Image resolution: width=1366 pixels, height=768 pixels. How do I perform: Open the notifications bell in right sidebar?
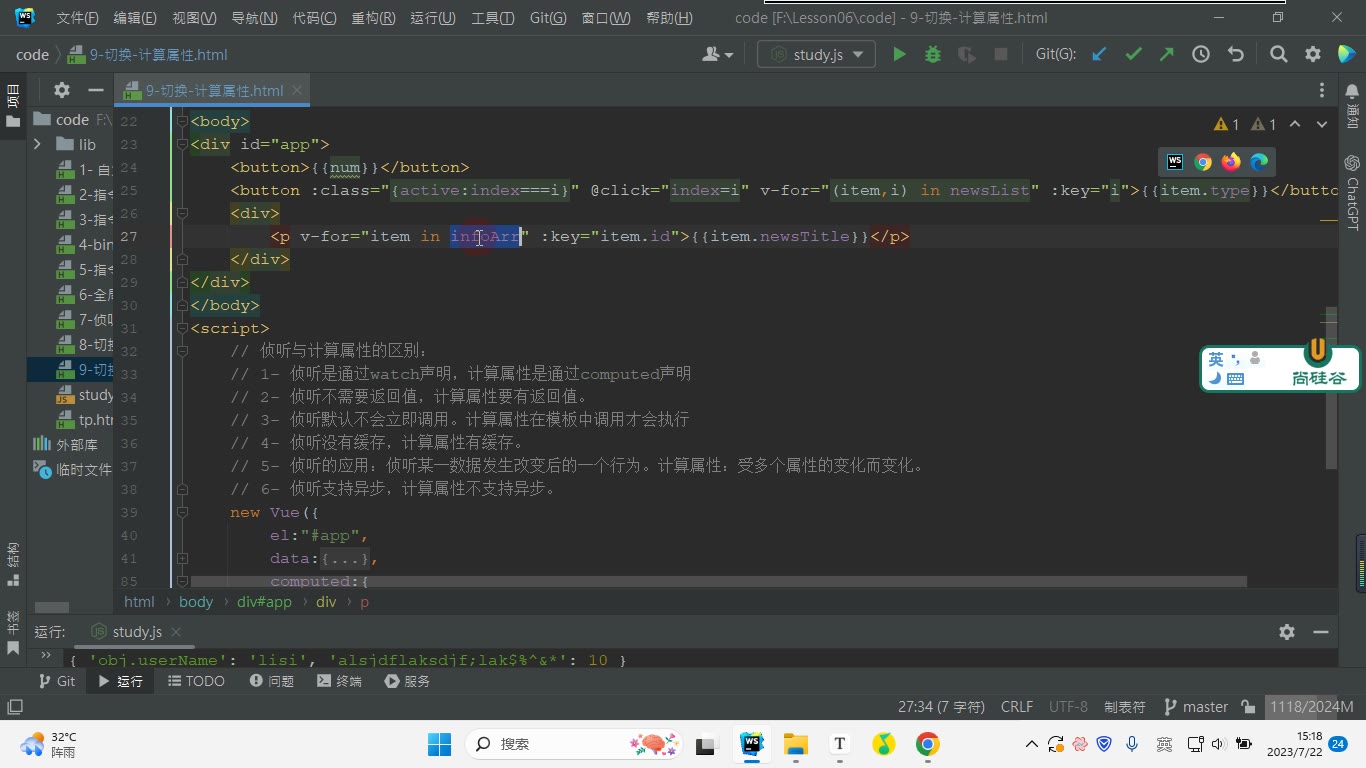[1352, 91]
